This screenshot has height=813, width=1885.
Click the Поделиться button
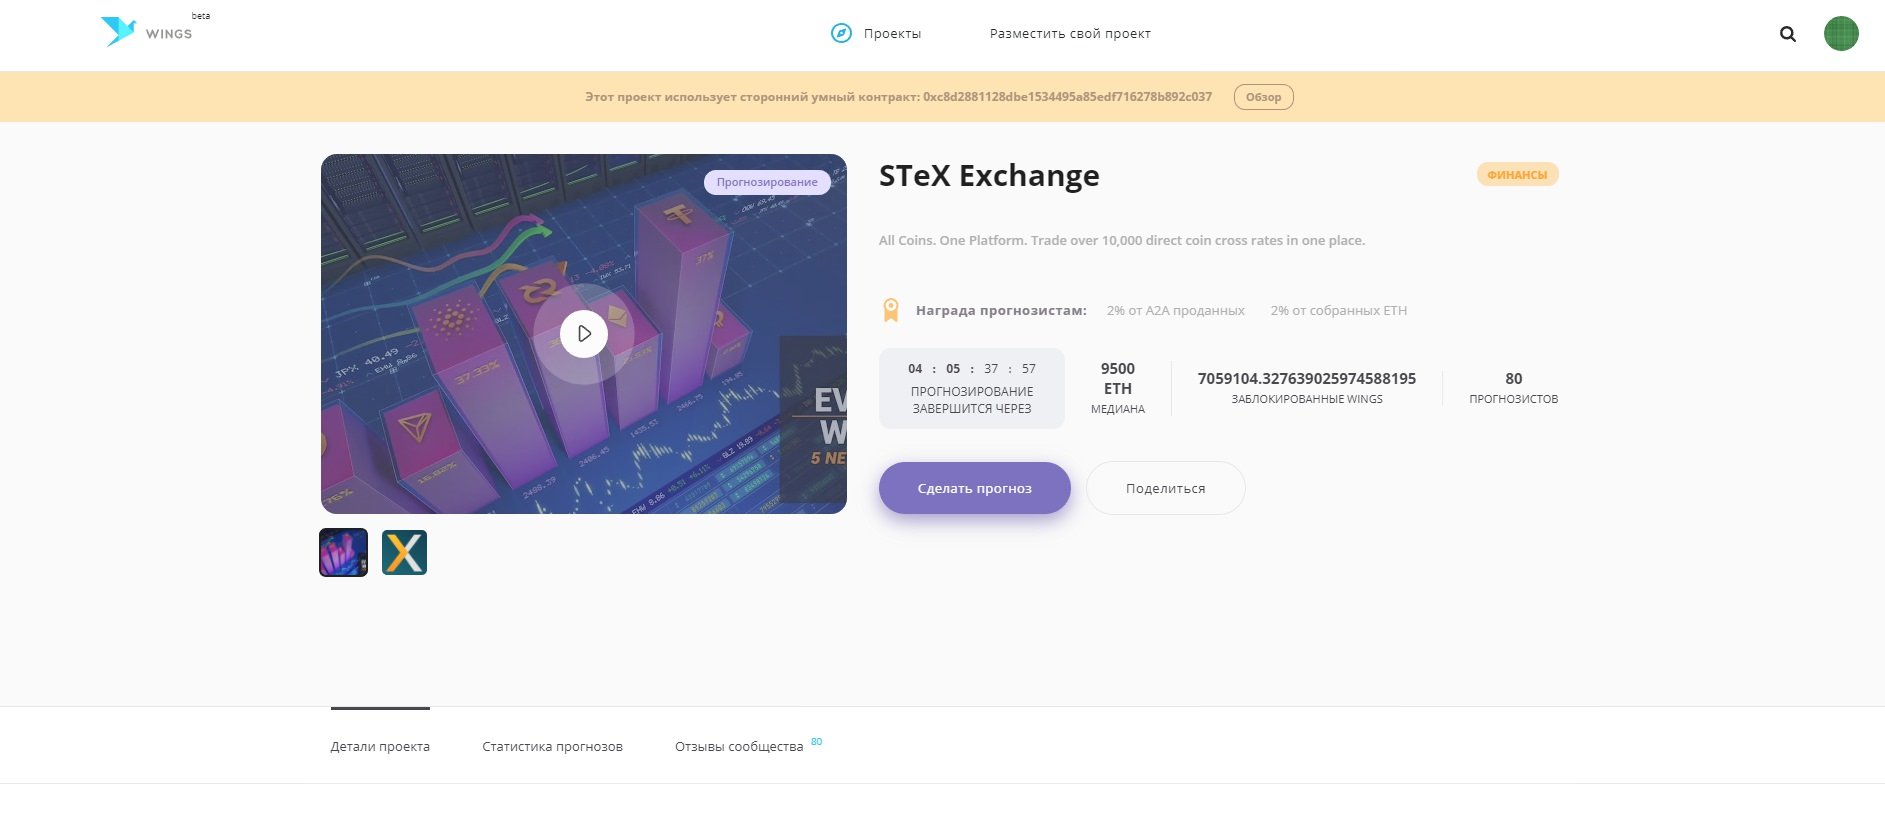(1165, 488)
